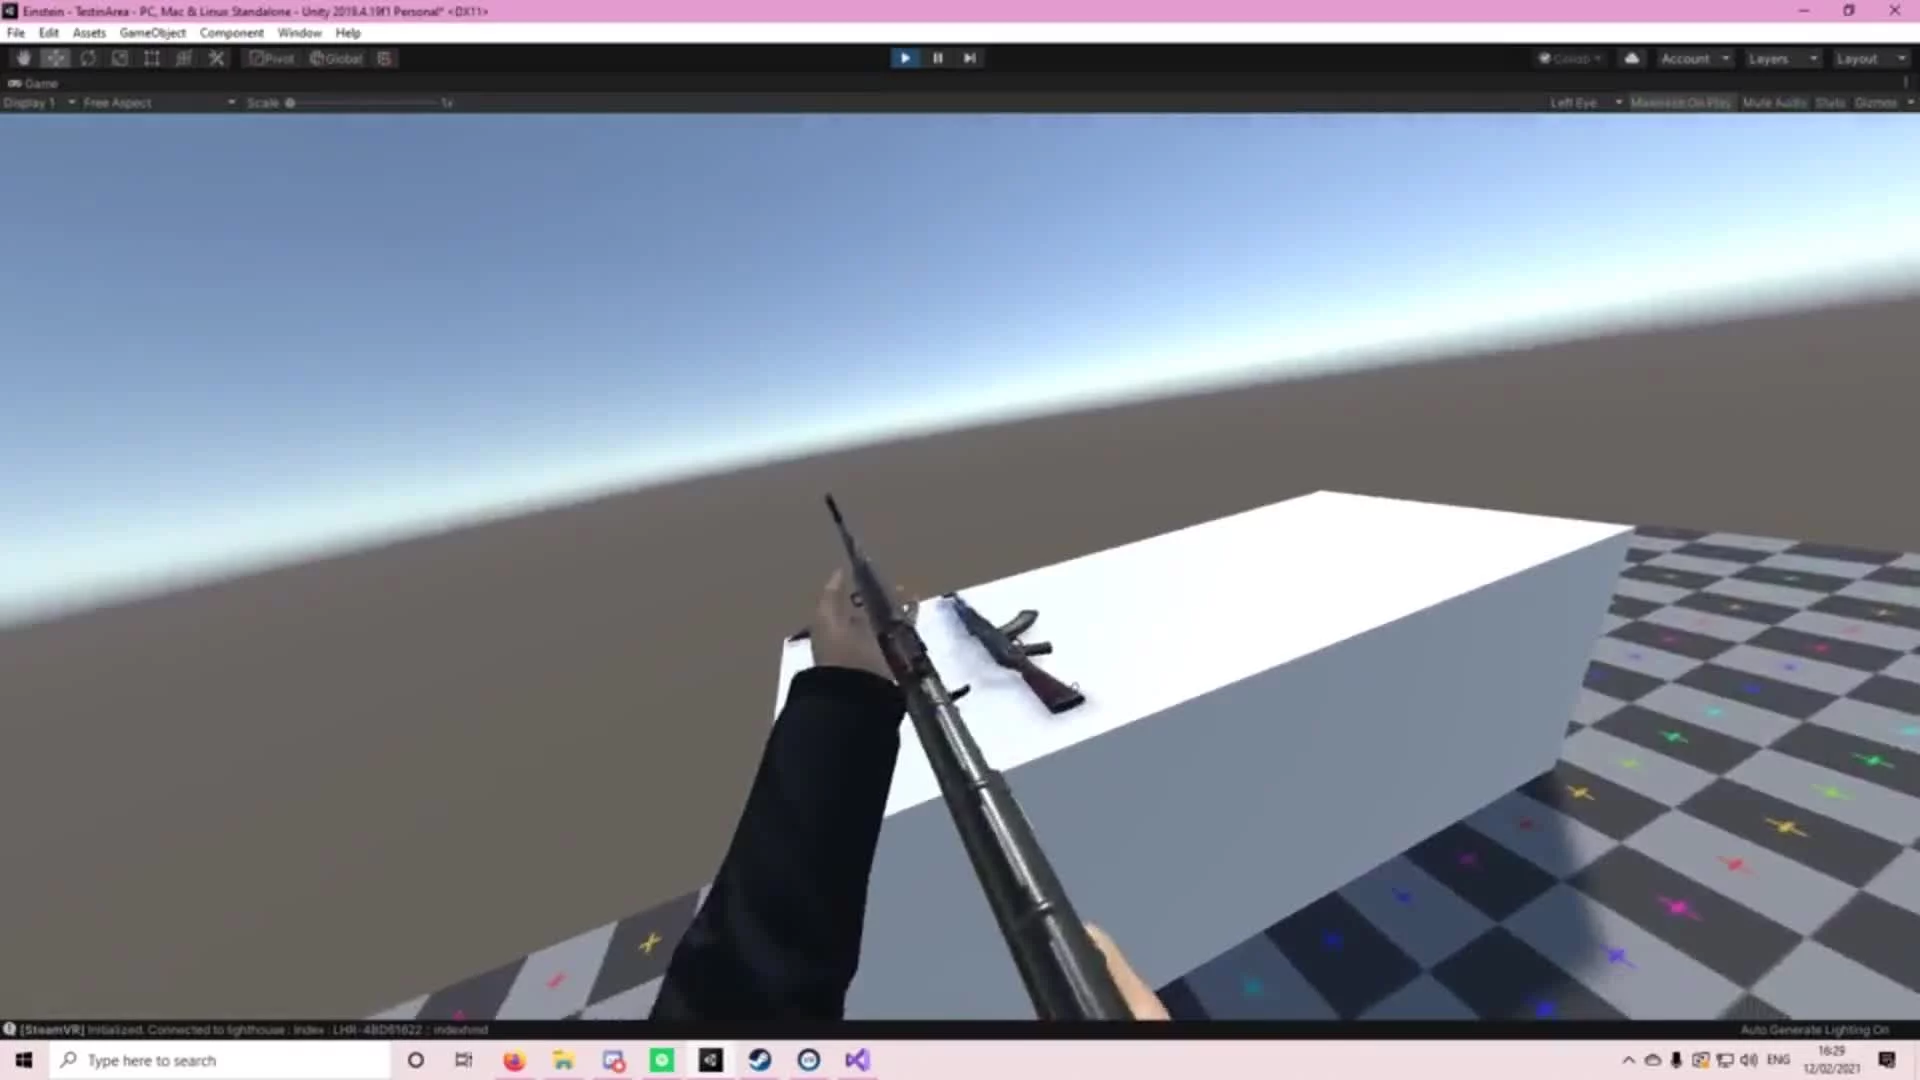Toggle the Pivot/Center handle mode
Screen dimensions: 1920x1080
coord(272,58)
